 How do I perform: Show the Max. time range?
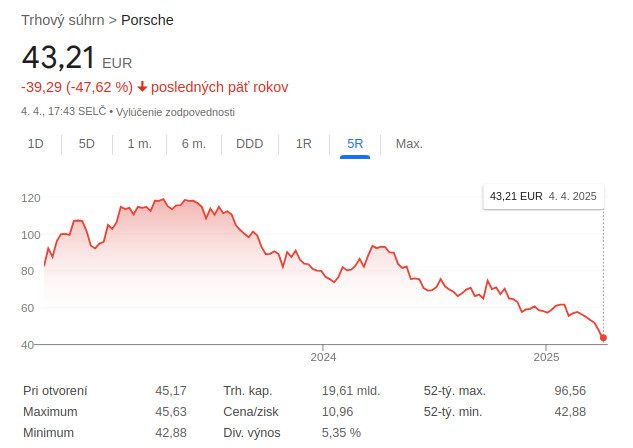coord(409,144)
